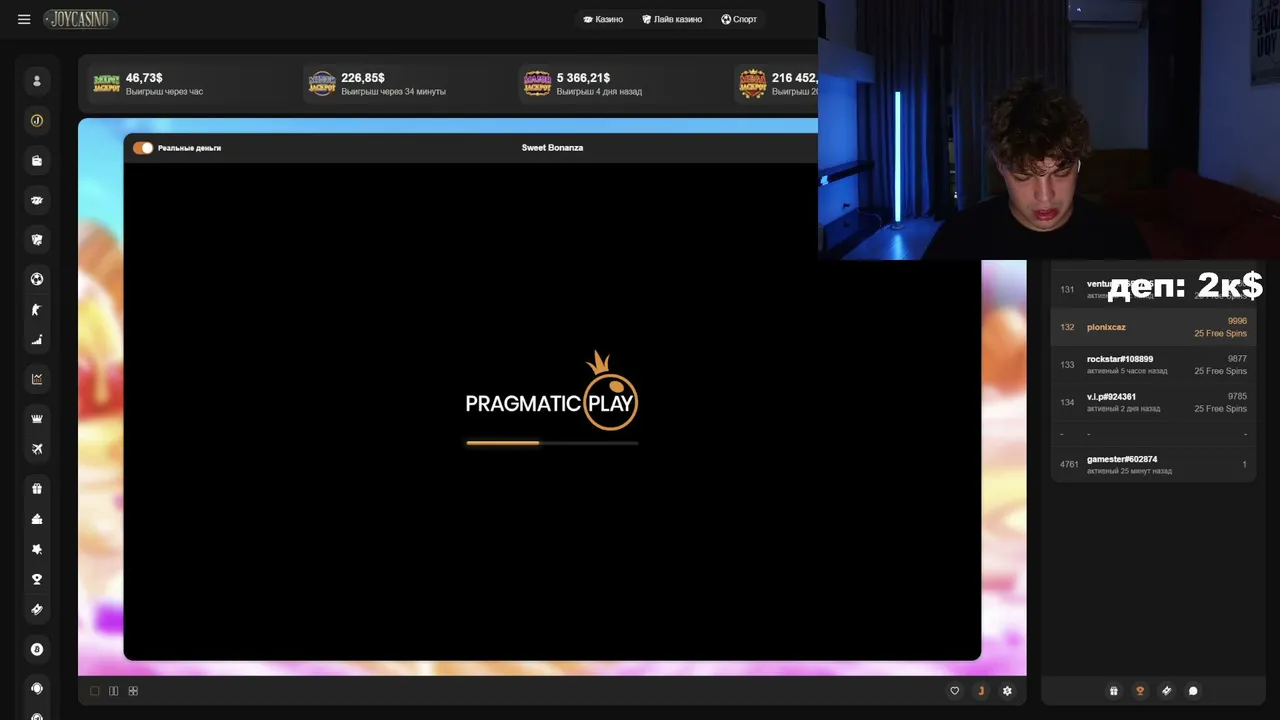
Task: Open the gift box sidebar icon
Action: coord(37,489)
